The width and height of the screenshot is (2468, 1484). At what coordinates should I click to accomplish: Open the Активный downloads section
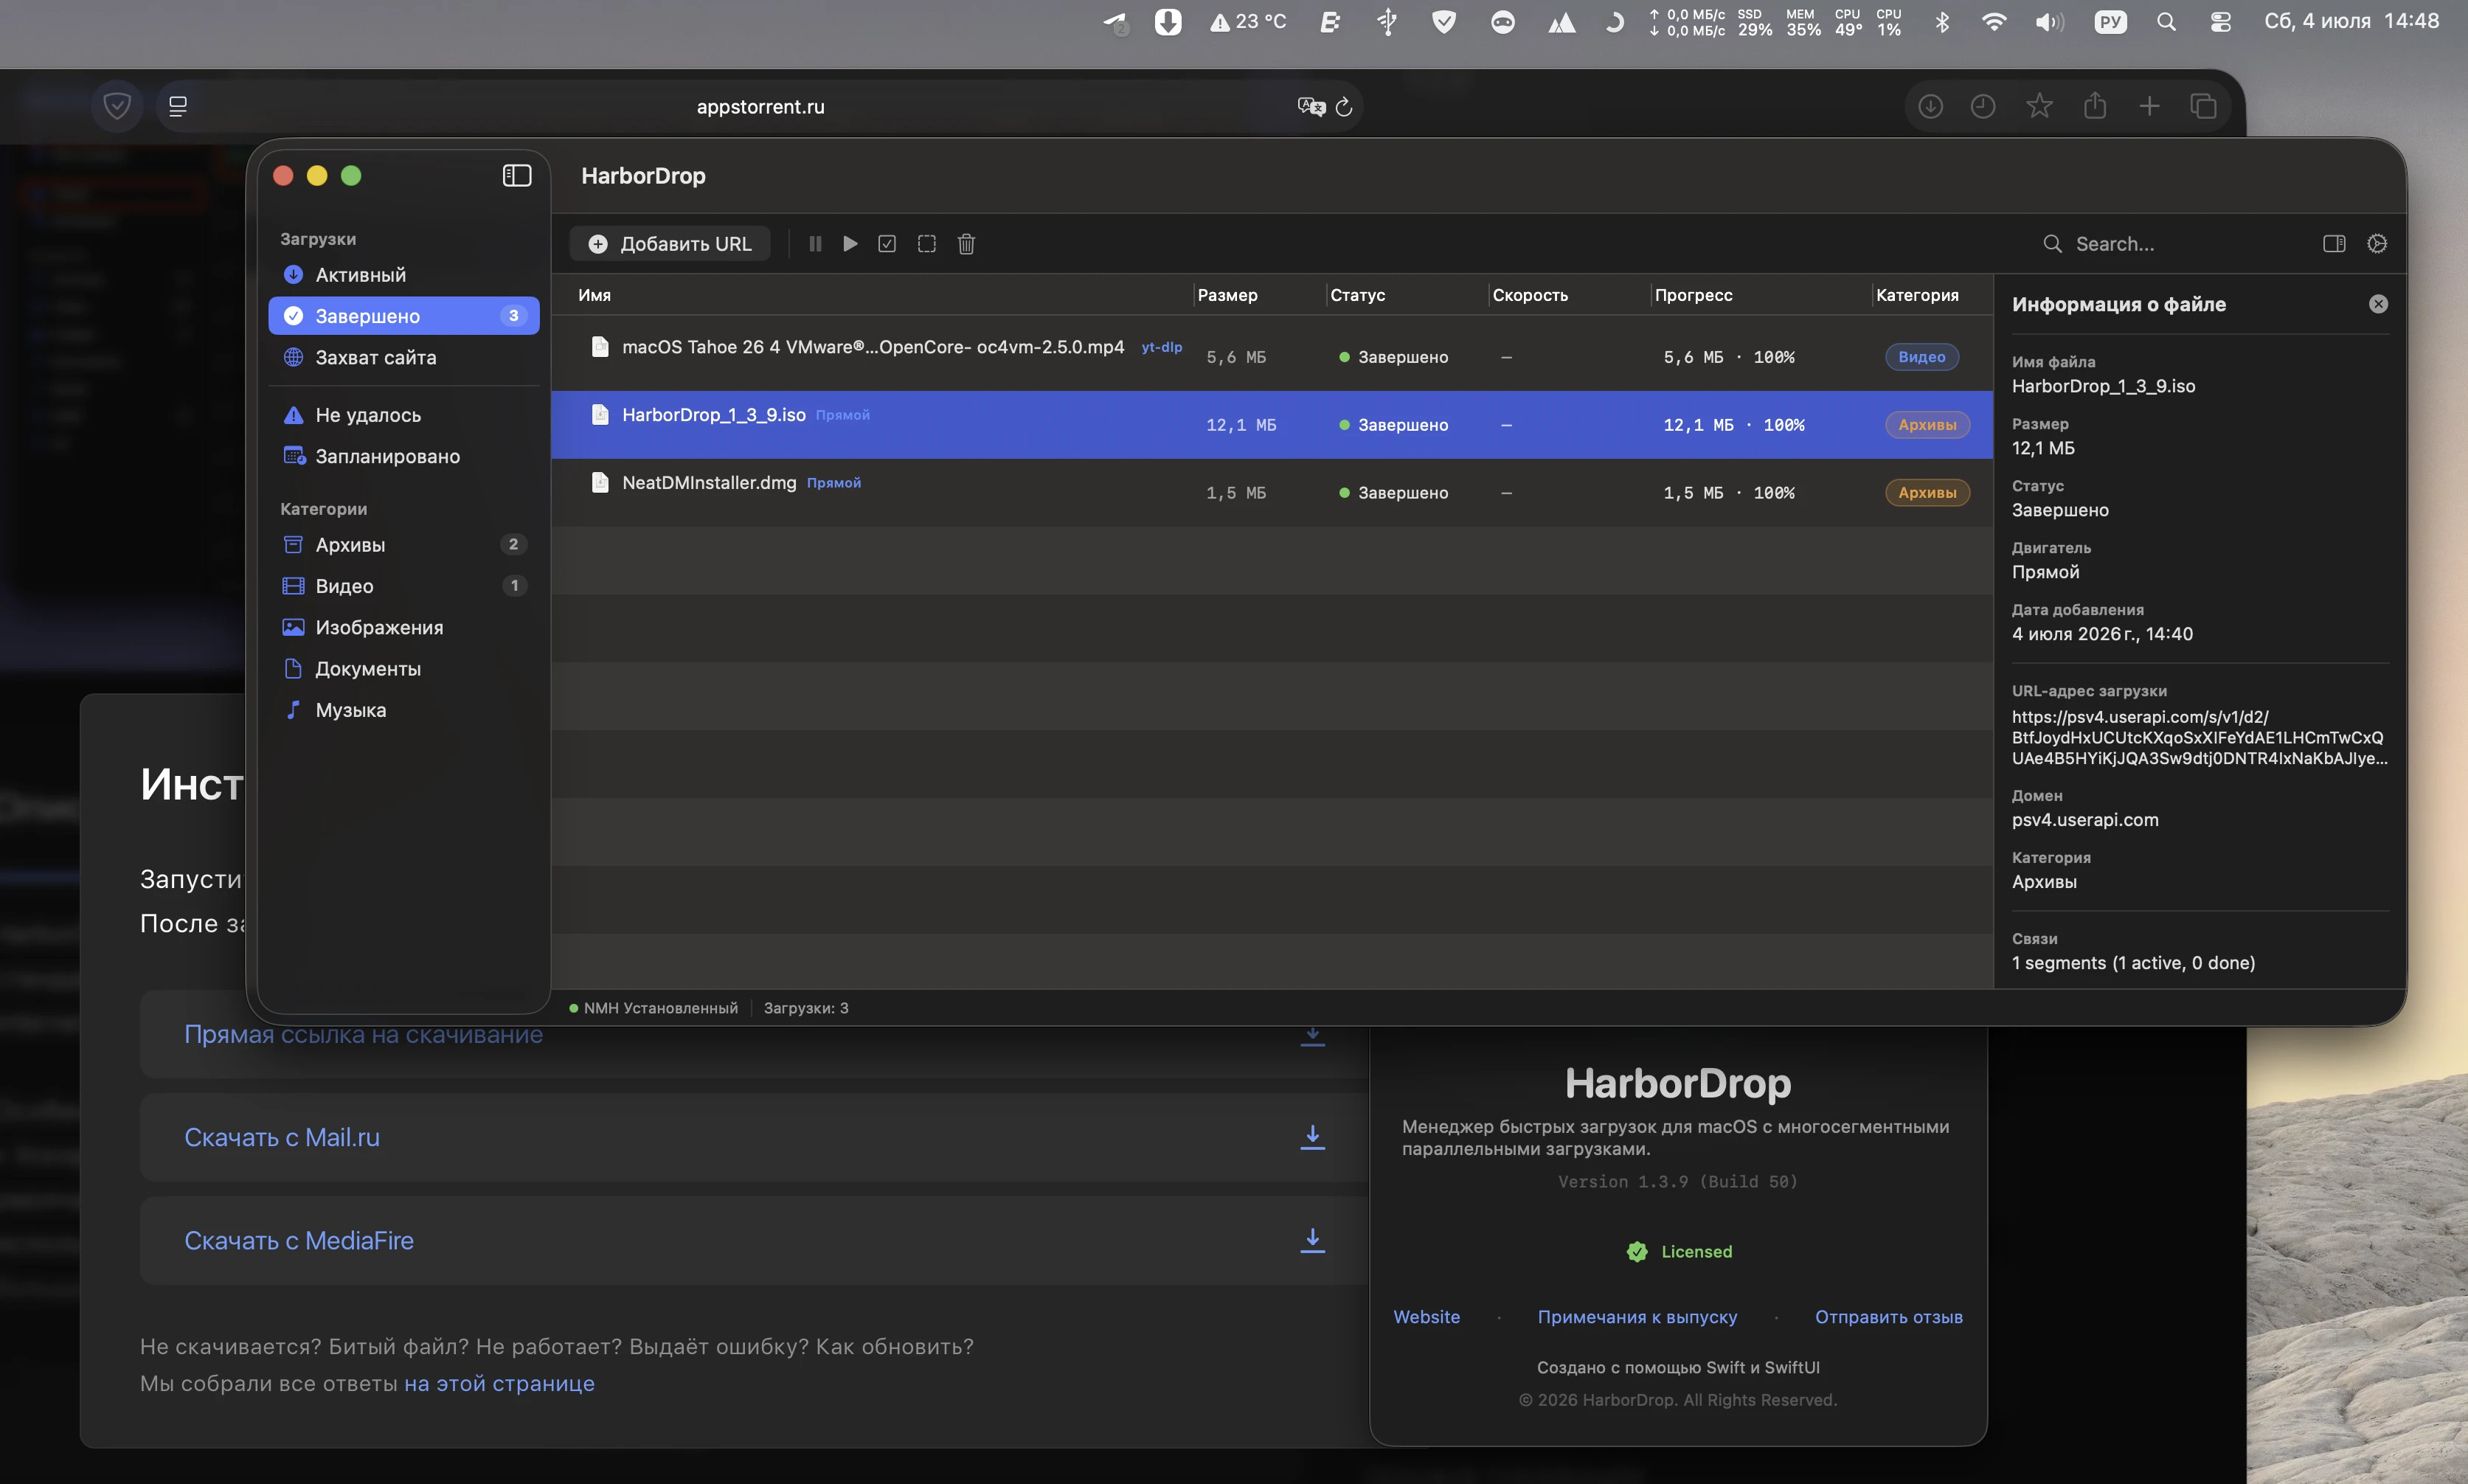(x=404, y=275)
